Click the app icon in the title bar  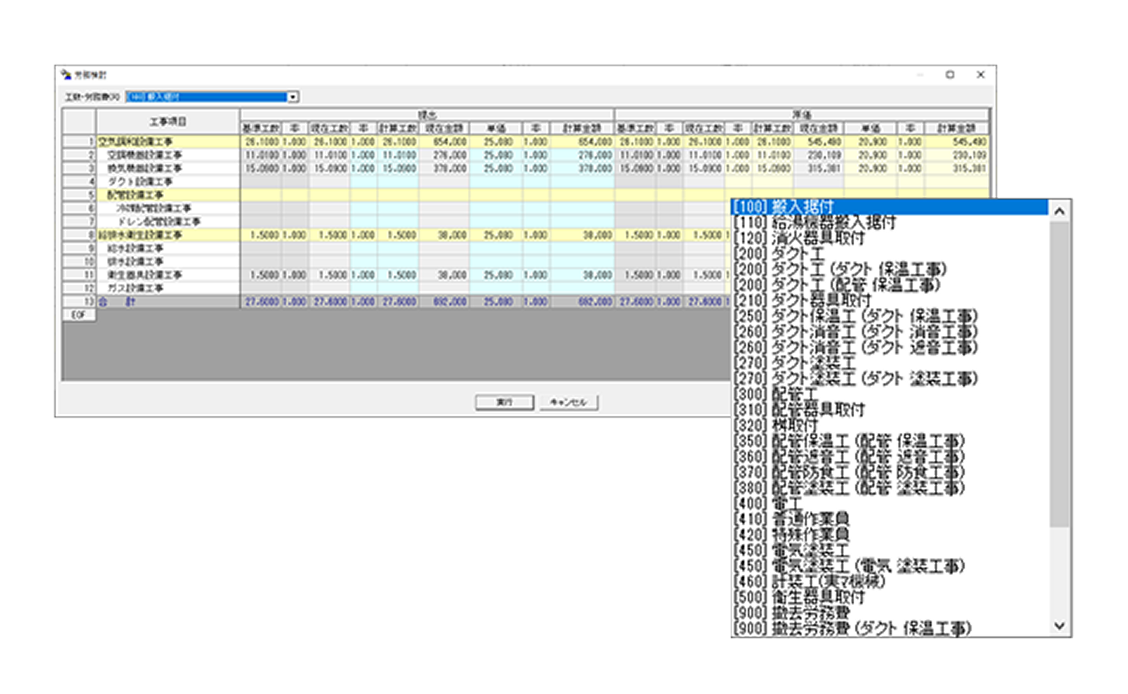click(66, 74)
